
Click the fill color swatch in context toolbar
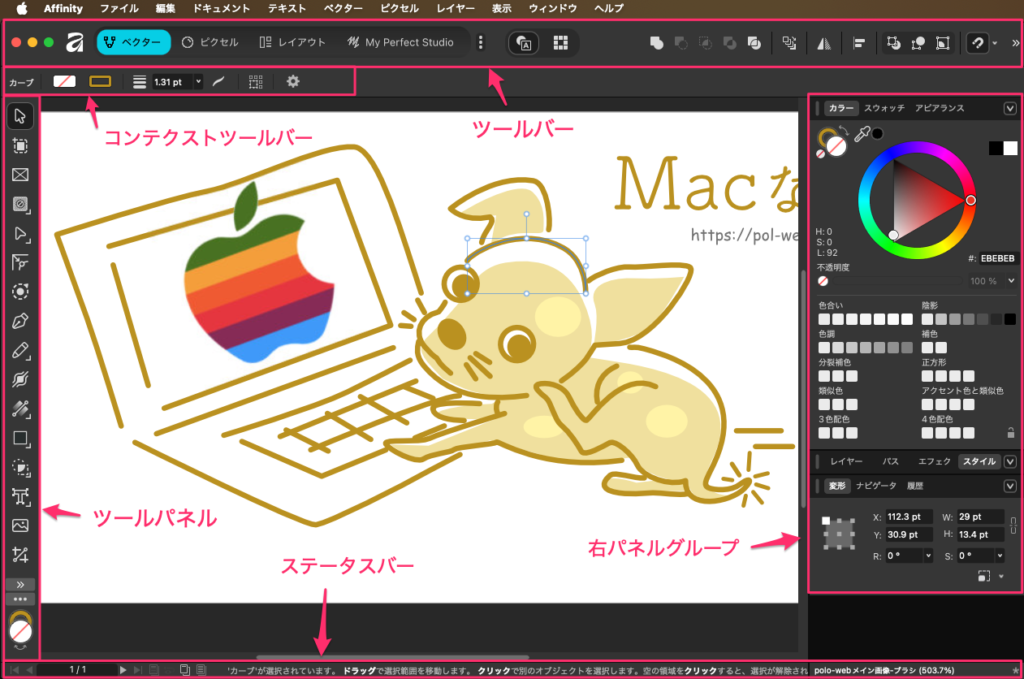coord(64,81)
